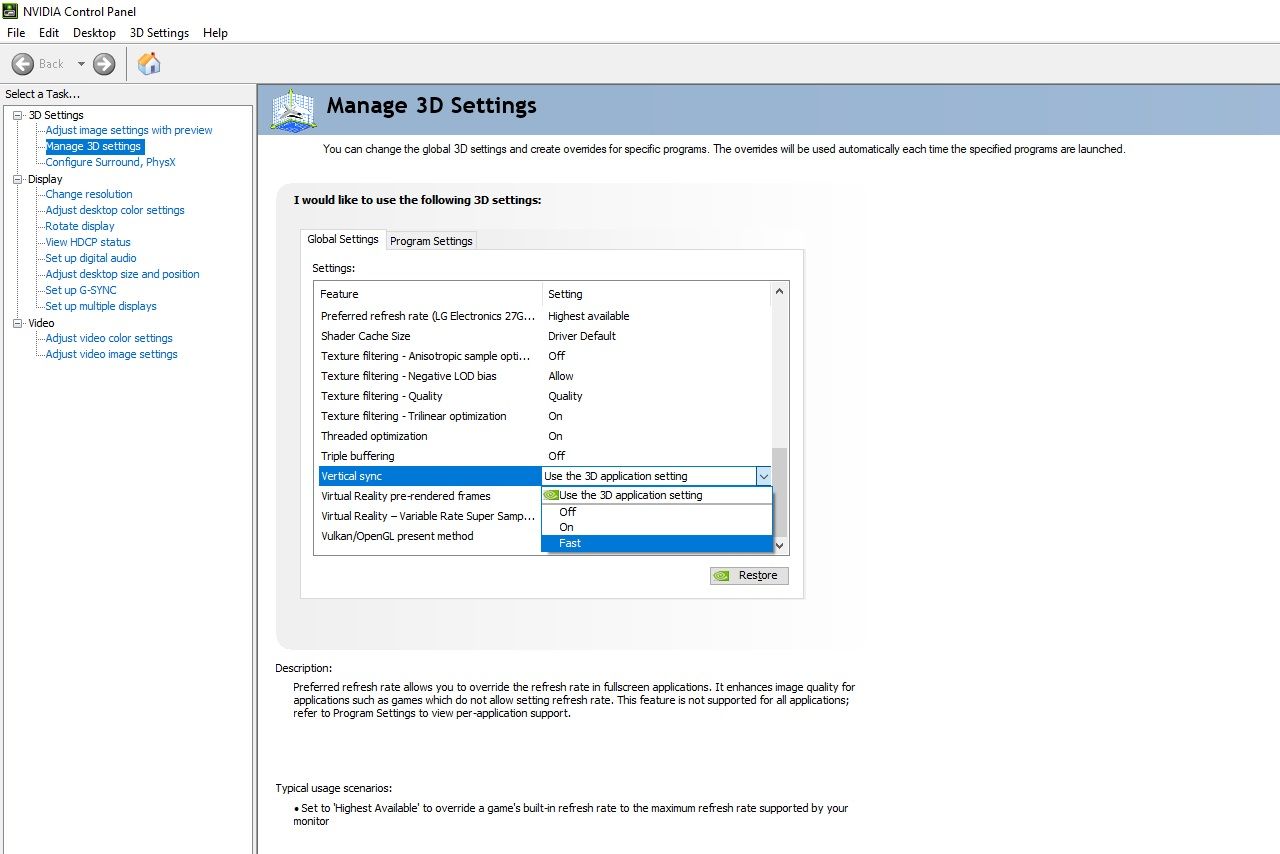Select Virtual Reality Variable Rate Super Sampling
The width and height of the screenshot is (1280, 854).
[429, 516]
